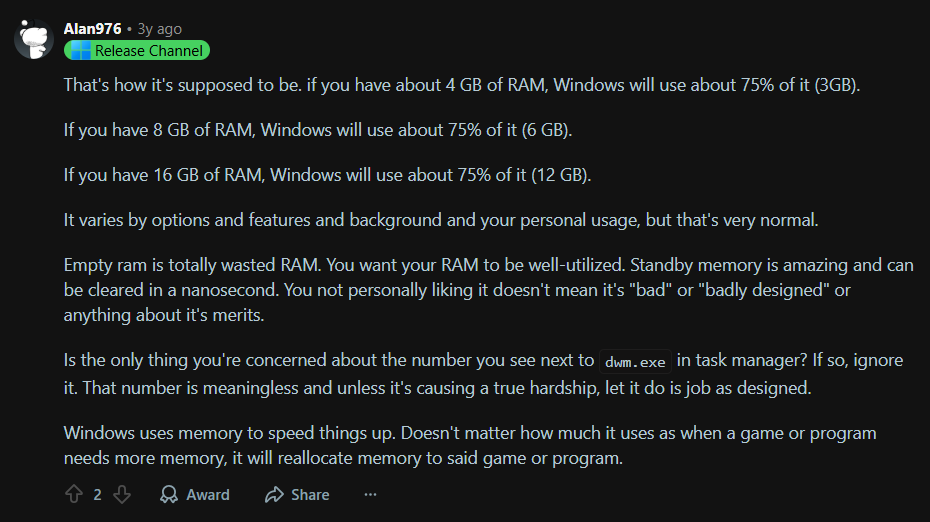Viewport: 930px width, 522px height.
Task: Open the three-dot more options menu
Action: [x=371, y=494]
